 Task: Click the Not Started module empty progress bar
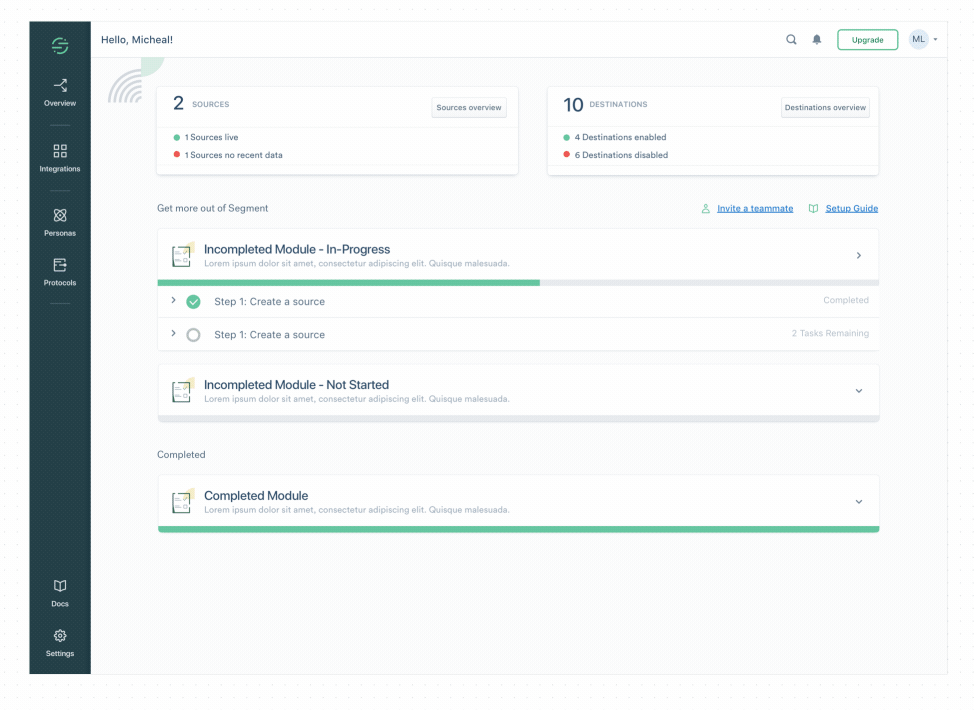[518, 419]
